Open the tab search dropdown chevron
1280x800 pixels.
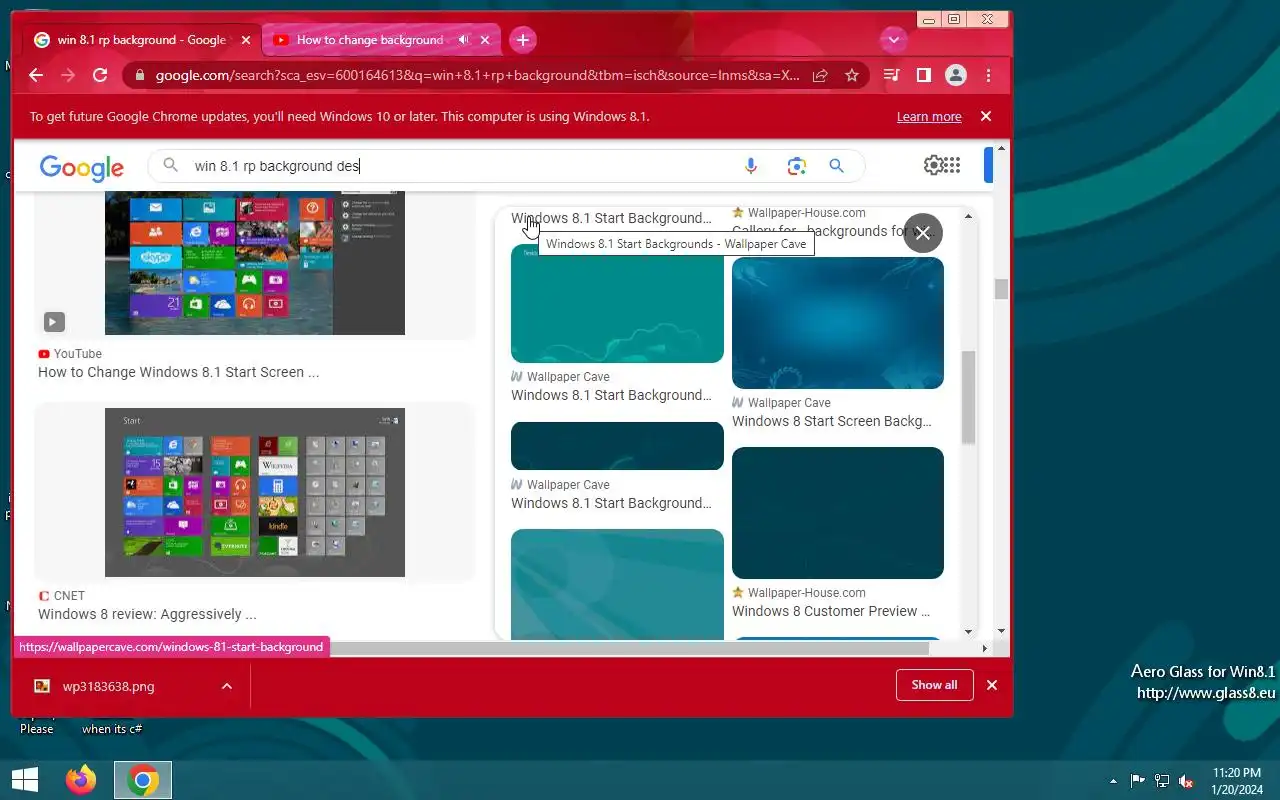pos(893,40)
